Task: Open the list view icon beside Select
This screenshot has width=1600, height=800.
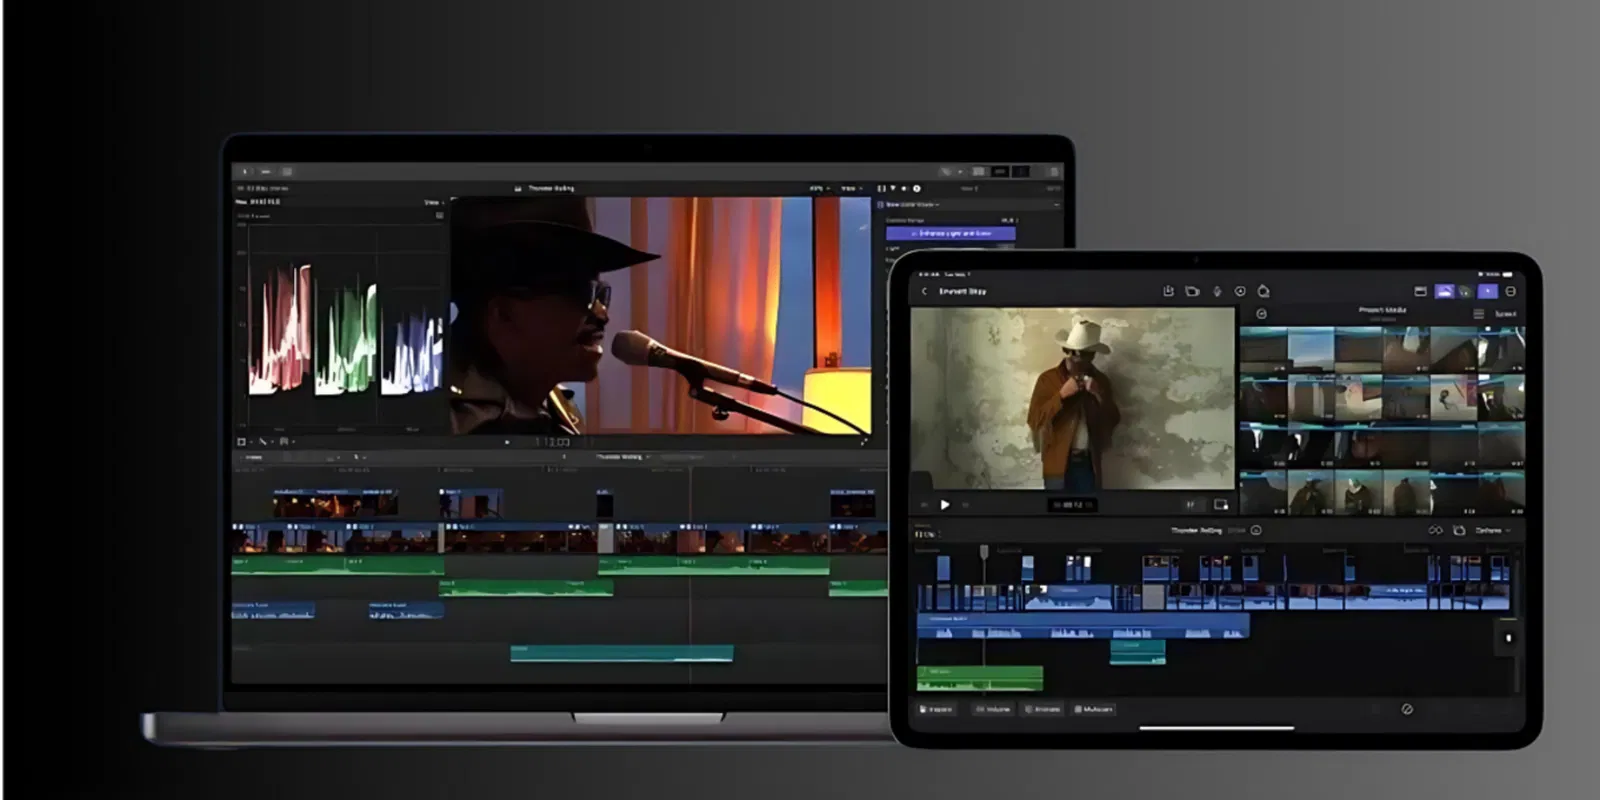Action: (1478, 314)
